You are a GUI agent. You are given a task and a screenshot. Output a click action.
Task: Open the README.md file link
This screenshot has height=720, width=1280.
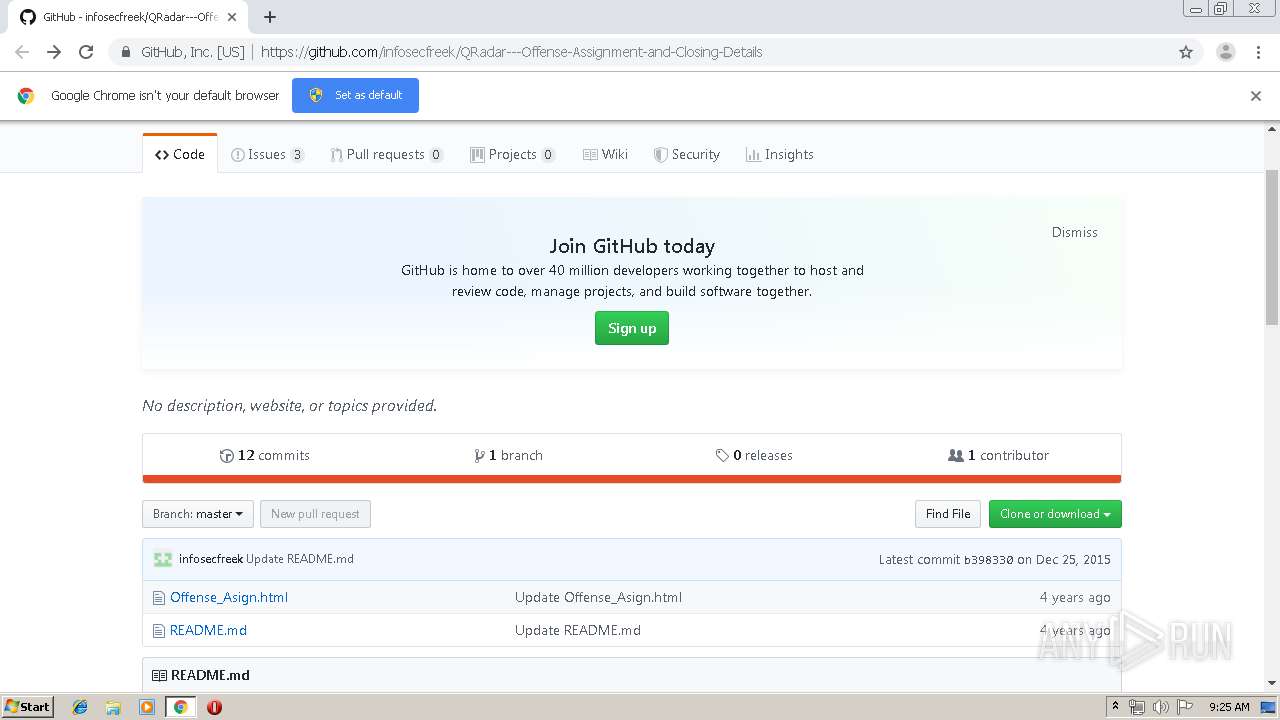[x=208, y=630]
